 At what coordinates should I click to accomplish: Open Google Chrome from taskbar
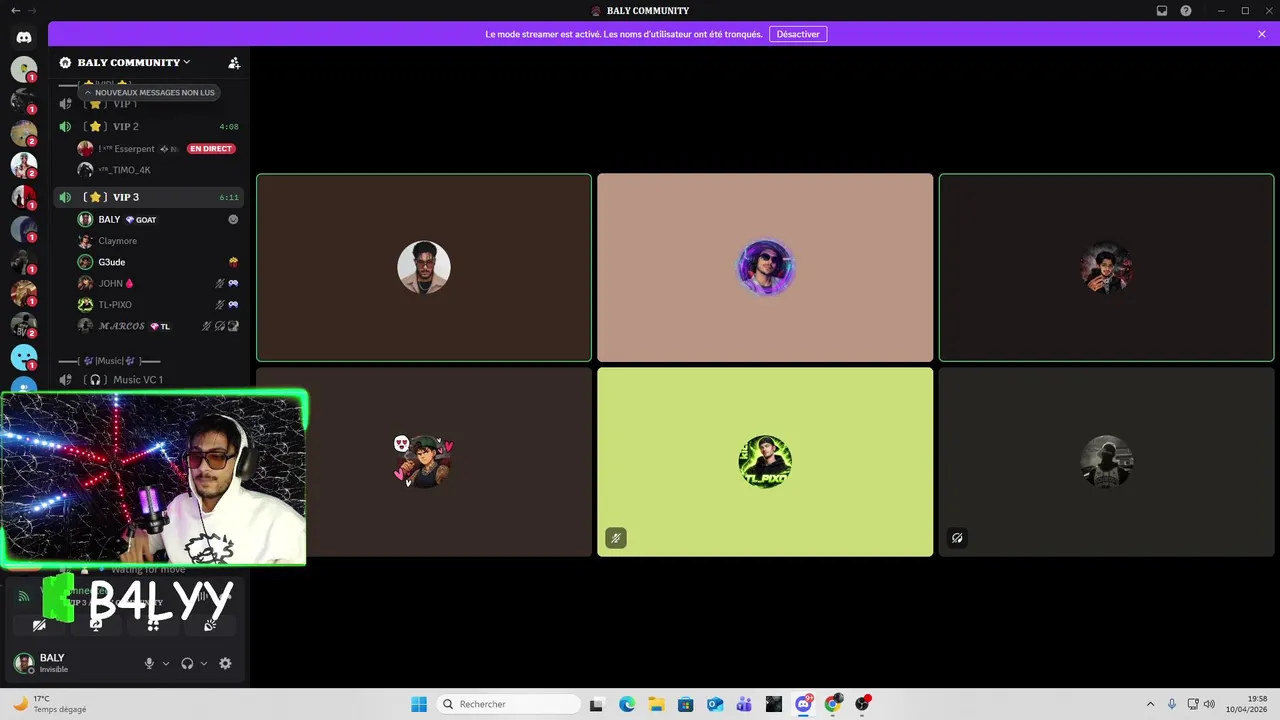click(833, 704)
